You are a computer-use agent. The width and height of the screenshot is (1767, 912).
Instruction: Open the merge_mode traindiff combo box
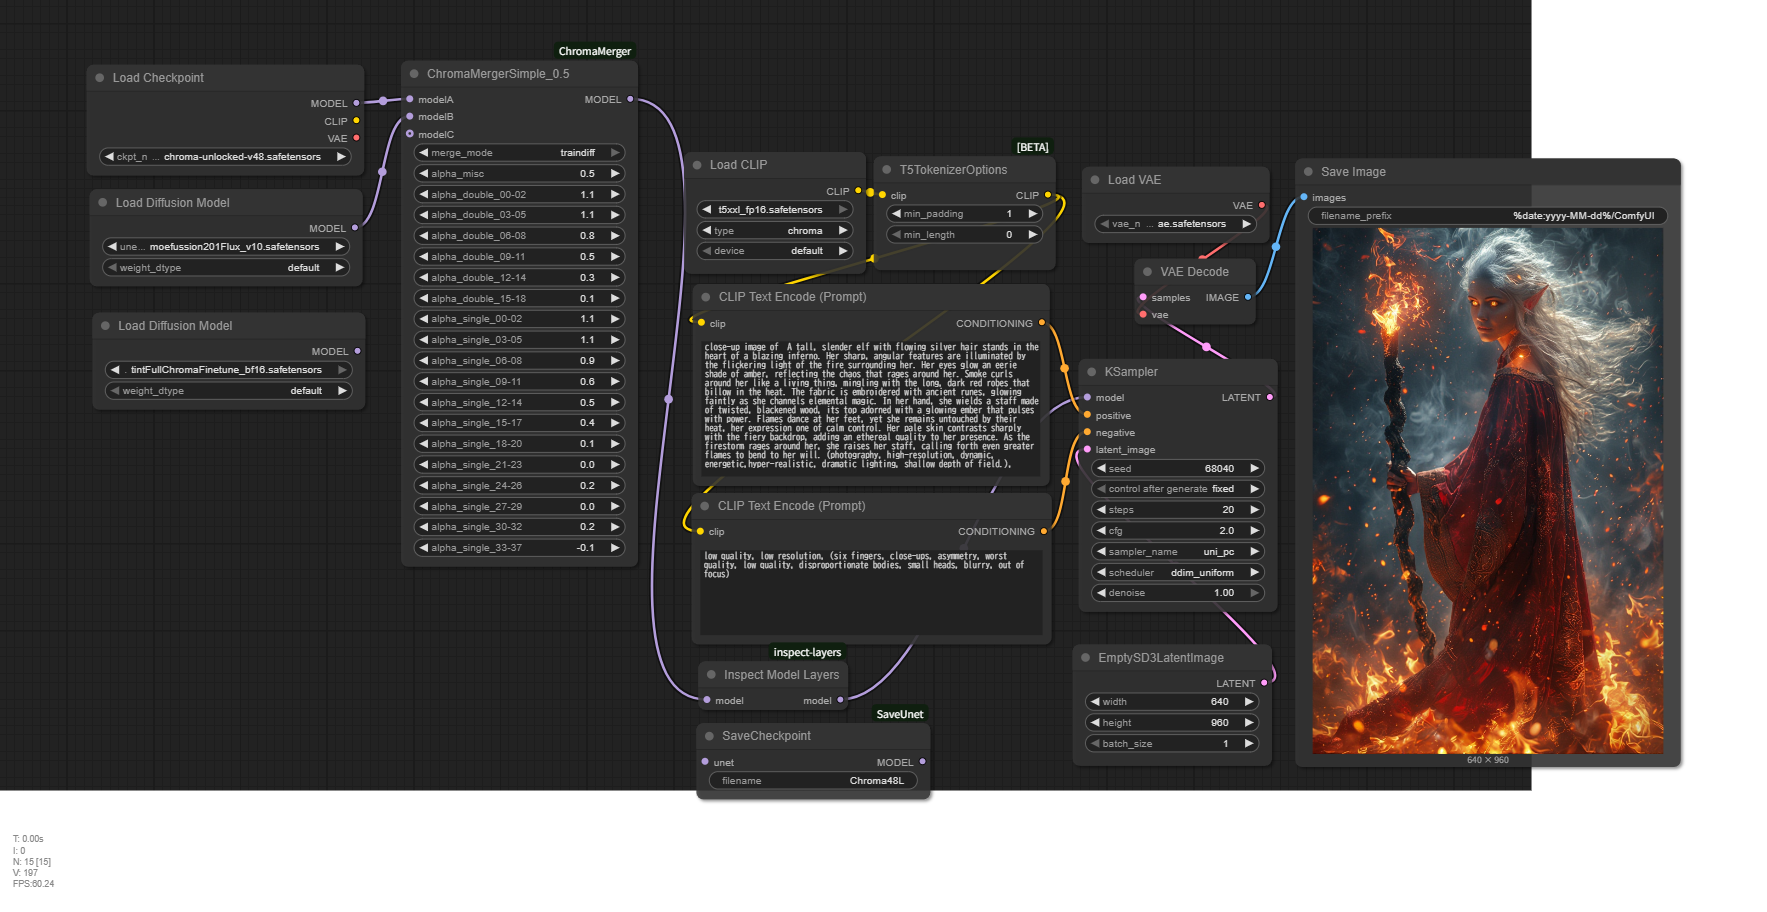click(x=519, y=153)
